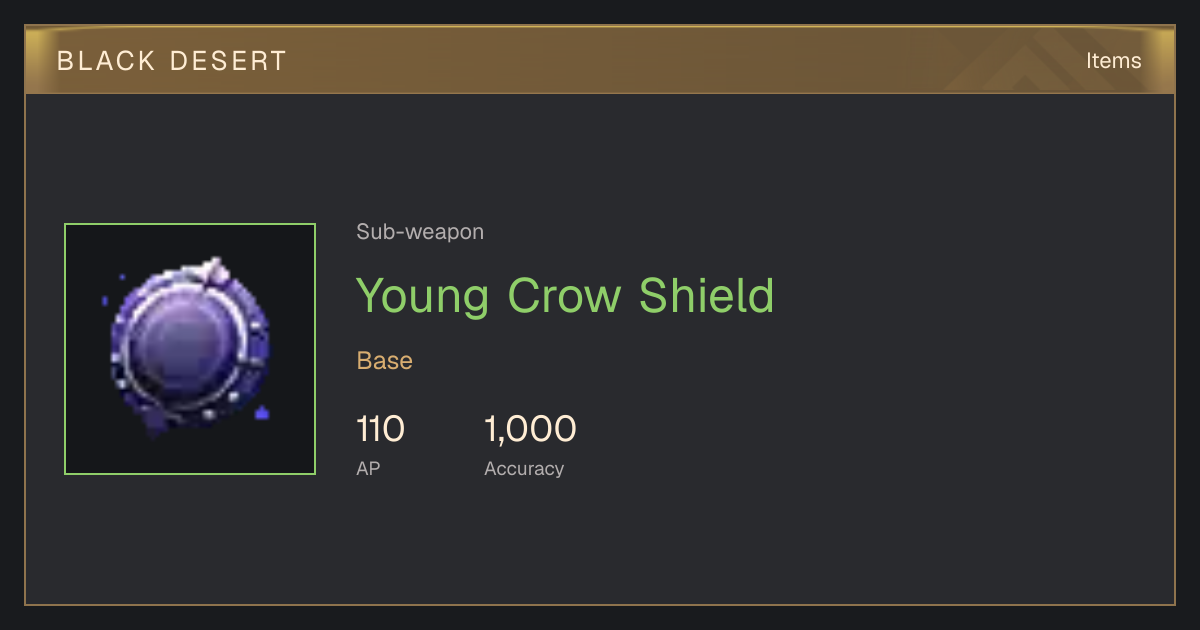Click the 1,000 Accuracy stat value

(530, 429)
